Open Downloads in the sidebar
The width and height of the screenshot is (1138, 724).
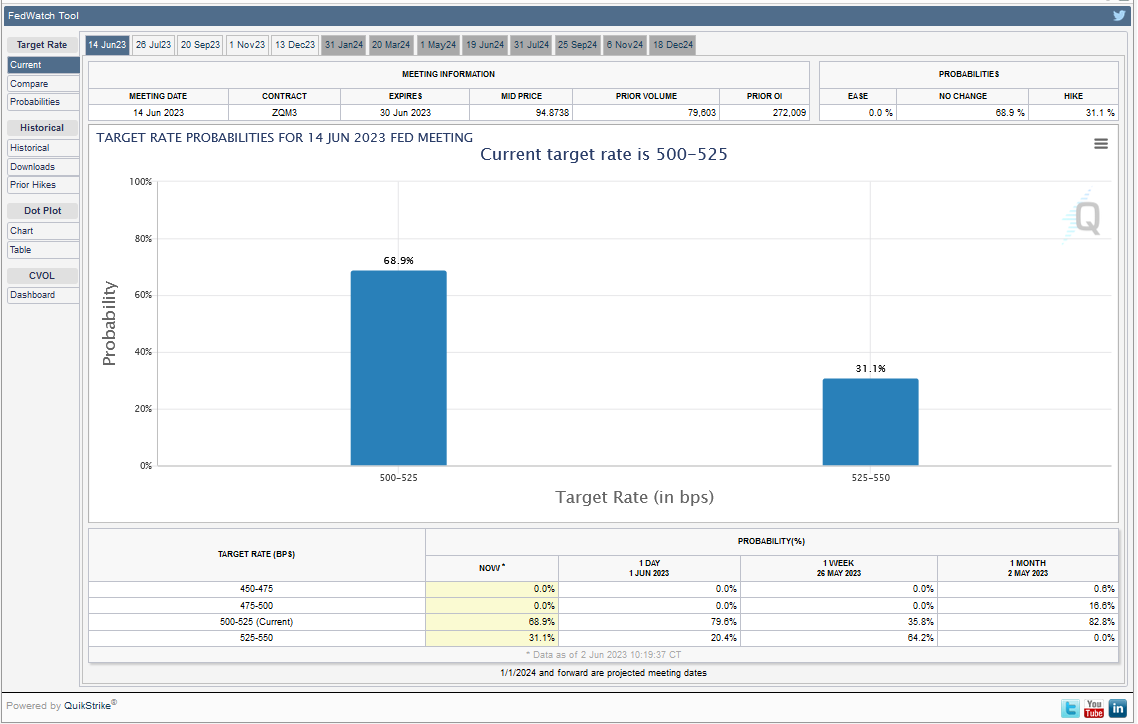pos(44,167)
